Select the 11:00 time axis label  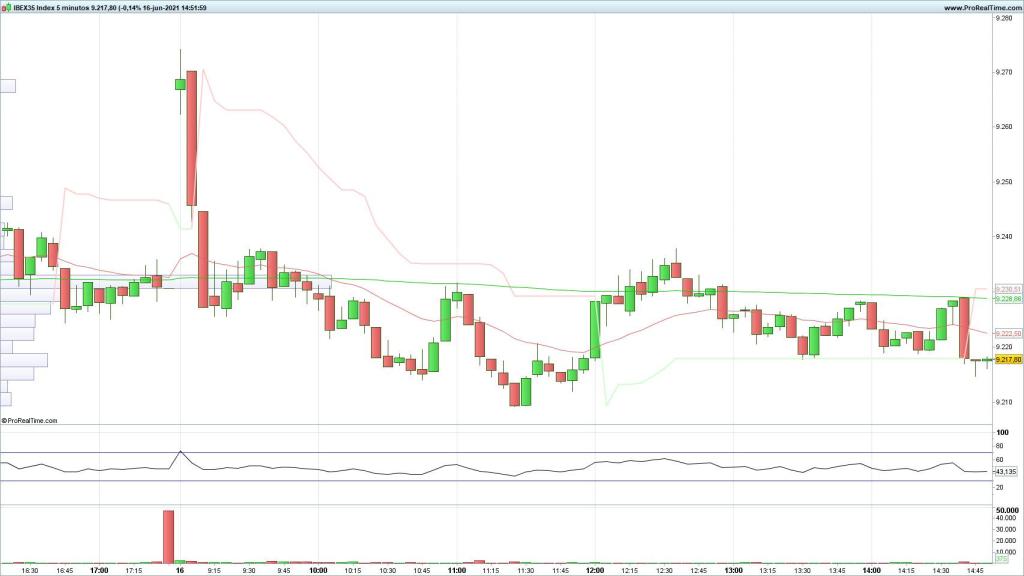(x=457, y=570)
